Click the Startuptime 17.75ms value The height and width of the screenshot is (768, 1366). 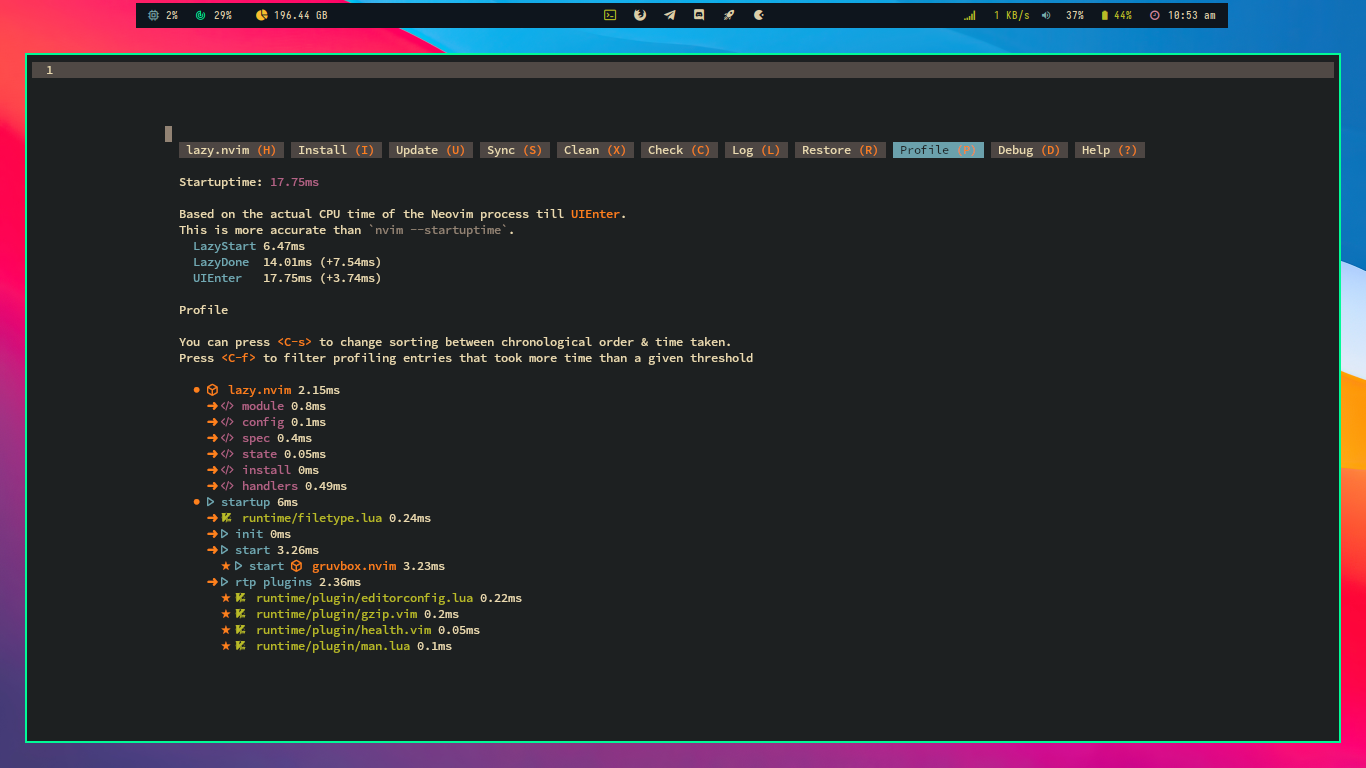(295, 182)
